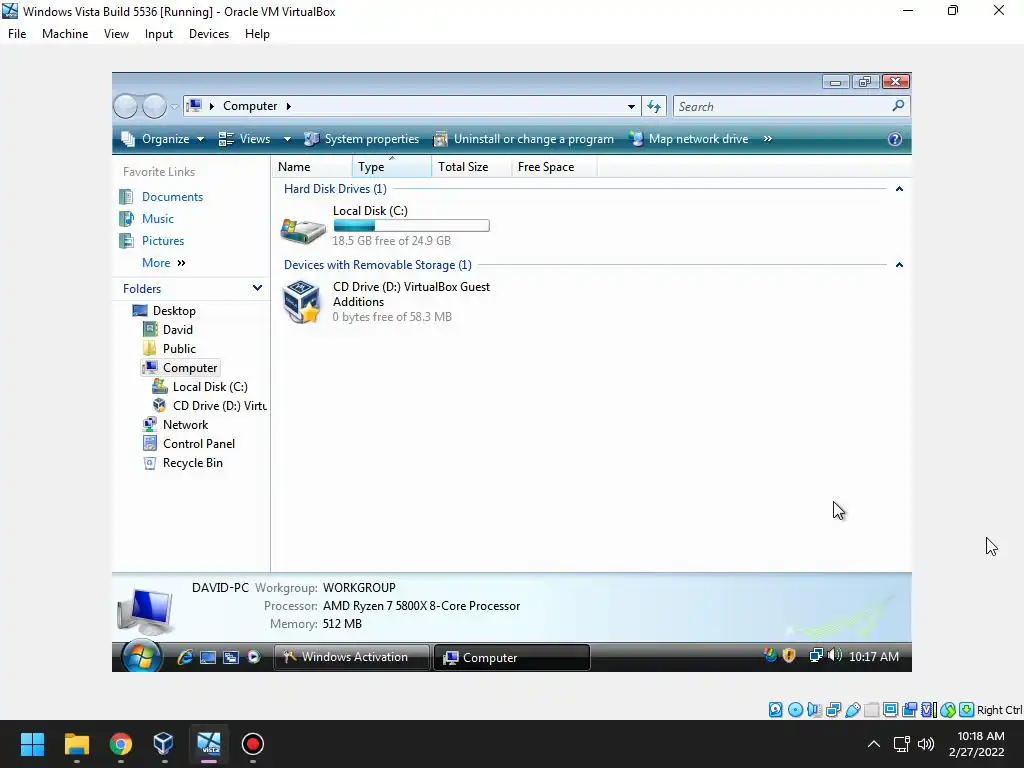
Task: Collapse Devices with Removable Storage group
Action: click(x=899, y=264)
